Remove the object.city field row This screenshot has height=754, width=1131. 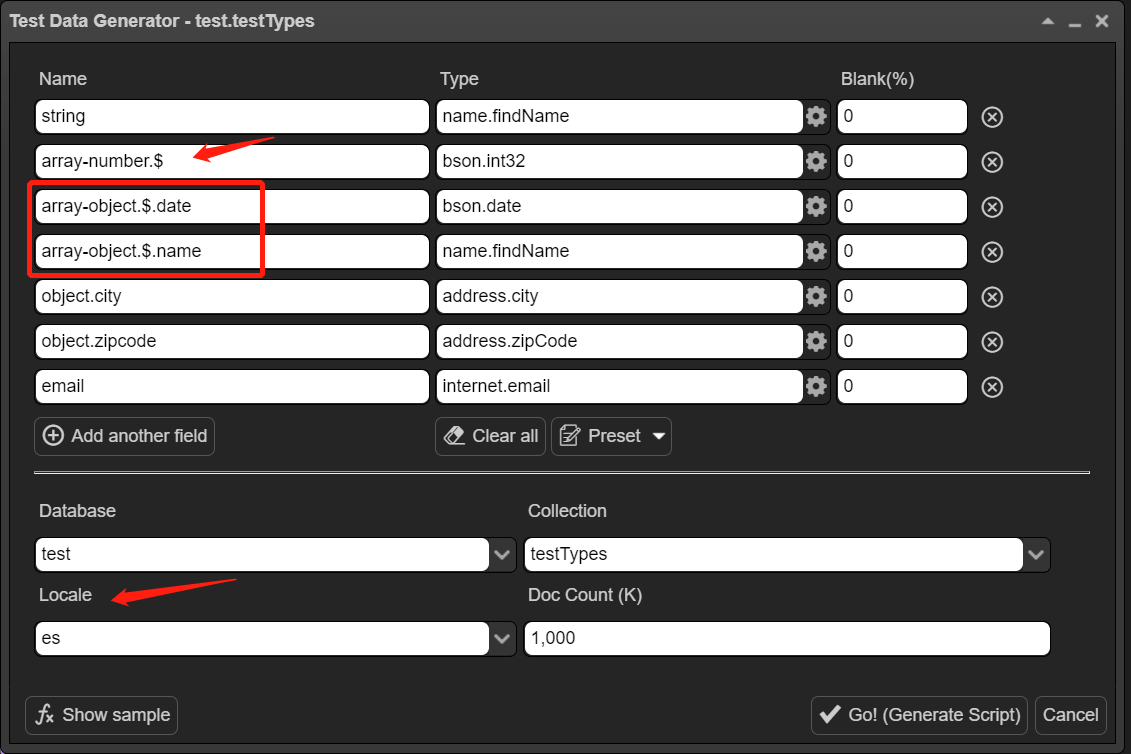992,297
